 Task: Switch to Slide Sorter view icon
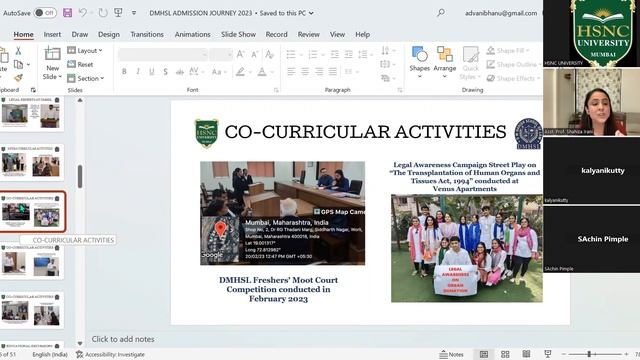505,354
